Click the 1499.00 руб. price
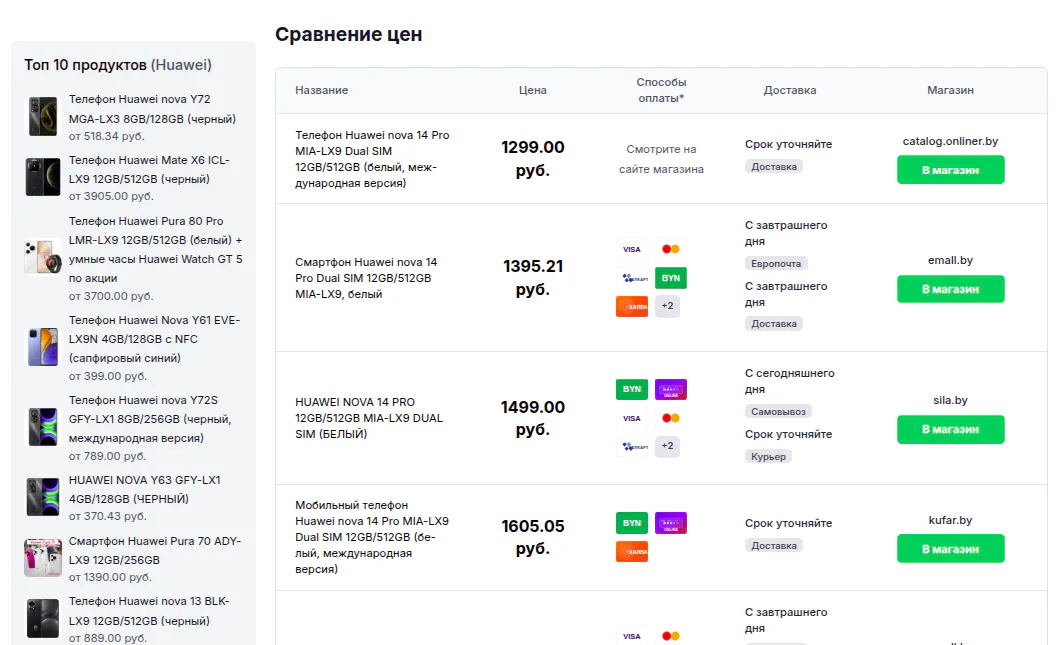Viewport: 1059px width, 645px height. [533, 418]
